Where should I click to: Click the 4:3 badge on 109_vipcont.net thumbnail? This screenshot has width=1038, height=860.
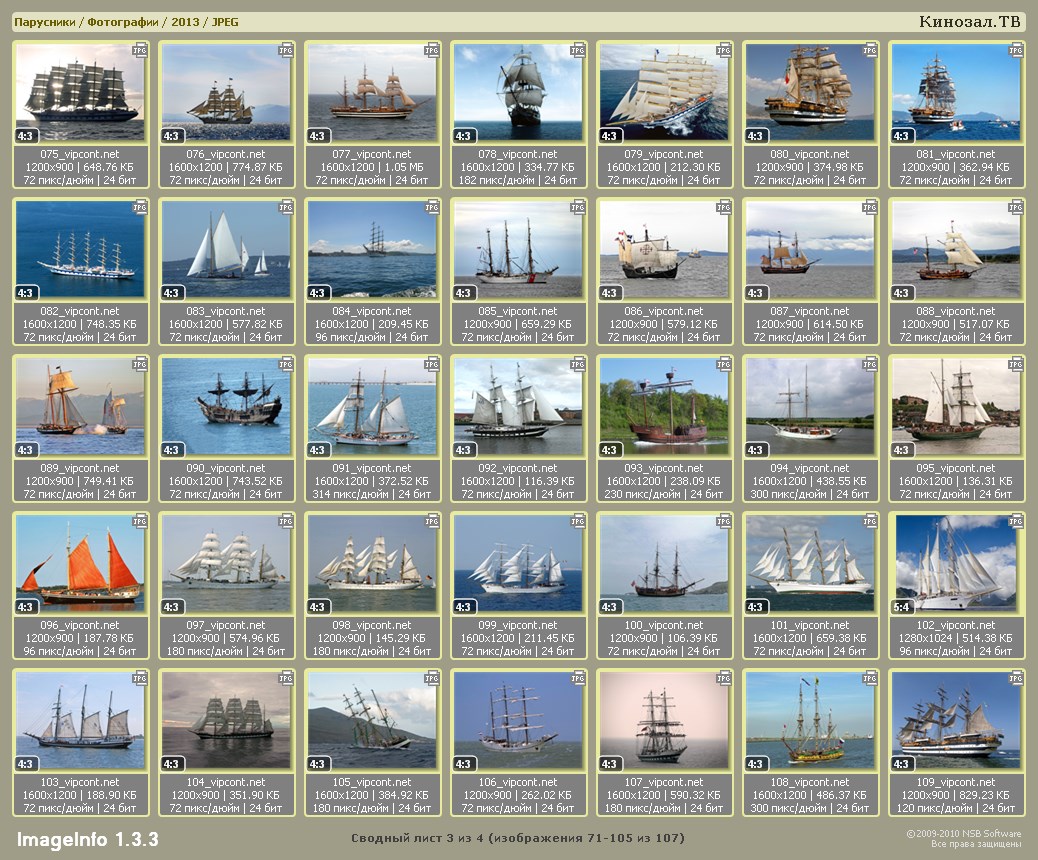[903, 763]
